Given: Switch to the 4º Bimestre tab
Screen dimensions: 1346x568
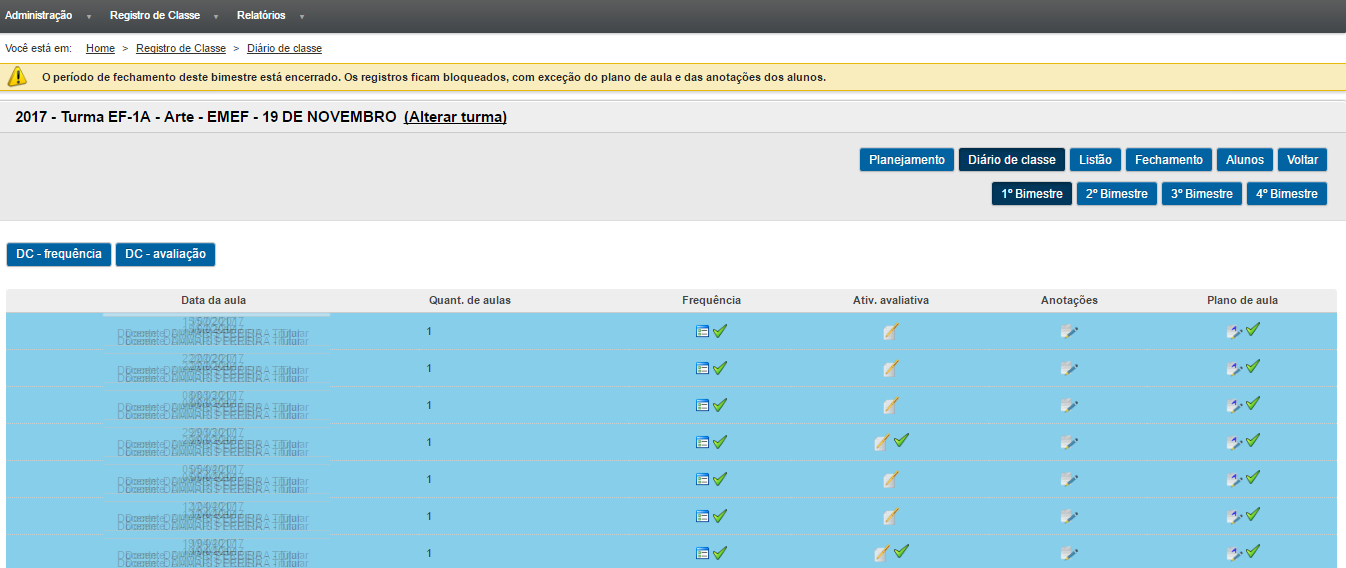Looking at the screenshot, I should [1286, 194].
